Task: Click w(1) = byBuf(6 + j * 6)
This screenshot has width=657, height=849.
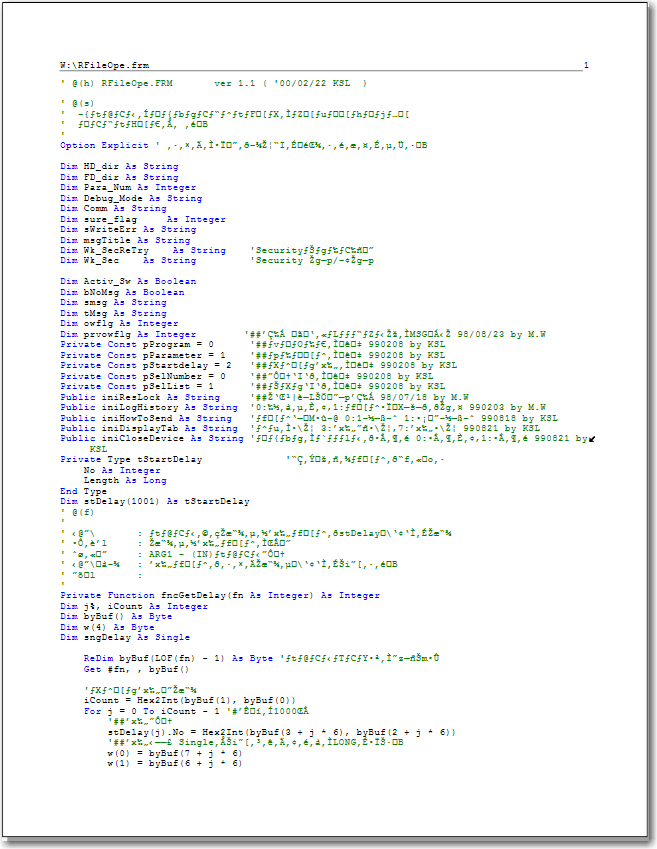Action: [174, 763]
